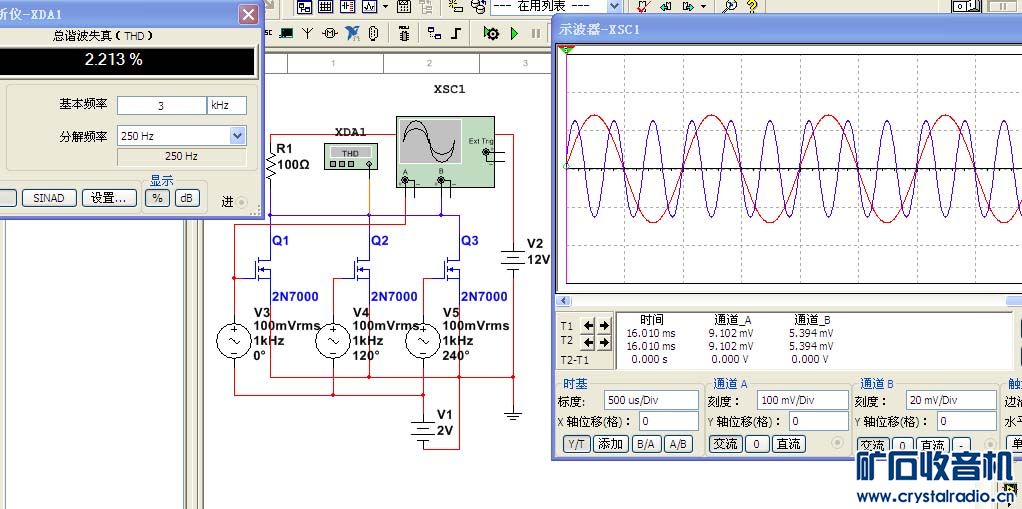This screenshot has width=1022, height=509.
Task: Click the green Run simulation play icon
Action: point(514,33)
